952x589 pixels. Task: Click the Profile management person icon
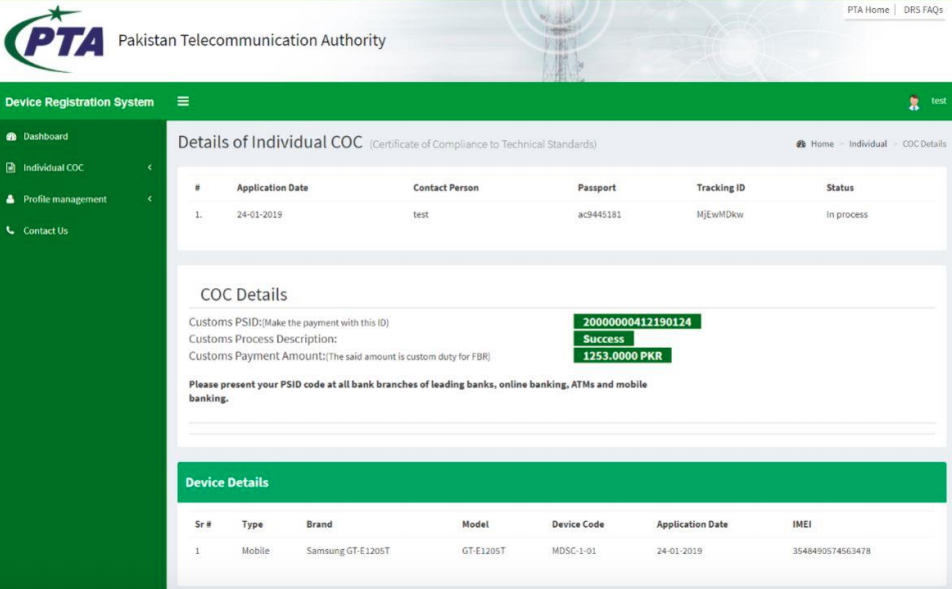[x=10, y=199]
